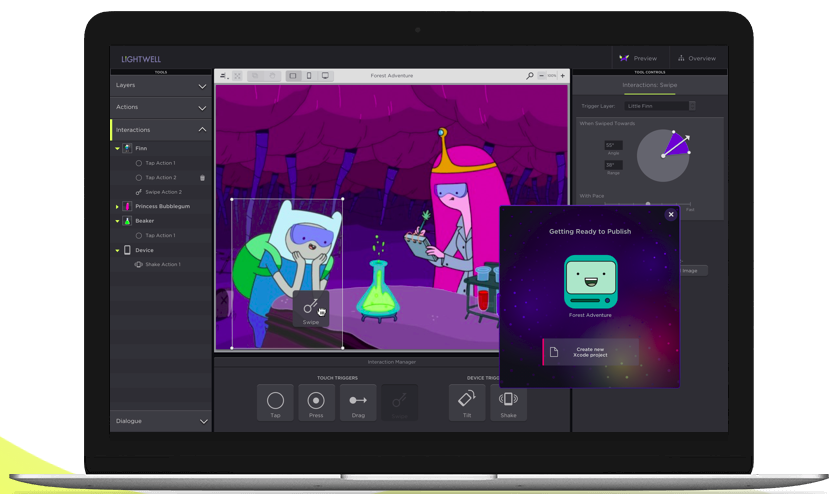The image size is (838, 494).
Task: Expand the Princess Bubblegum tree group
Action: coord(117,206)
